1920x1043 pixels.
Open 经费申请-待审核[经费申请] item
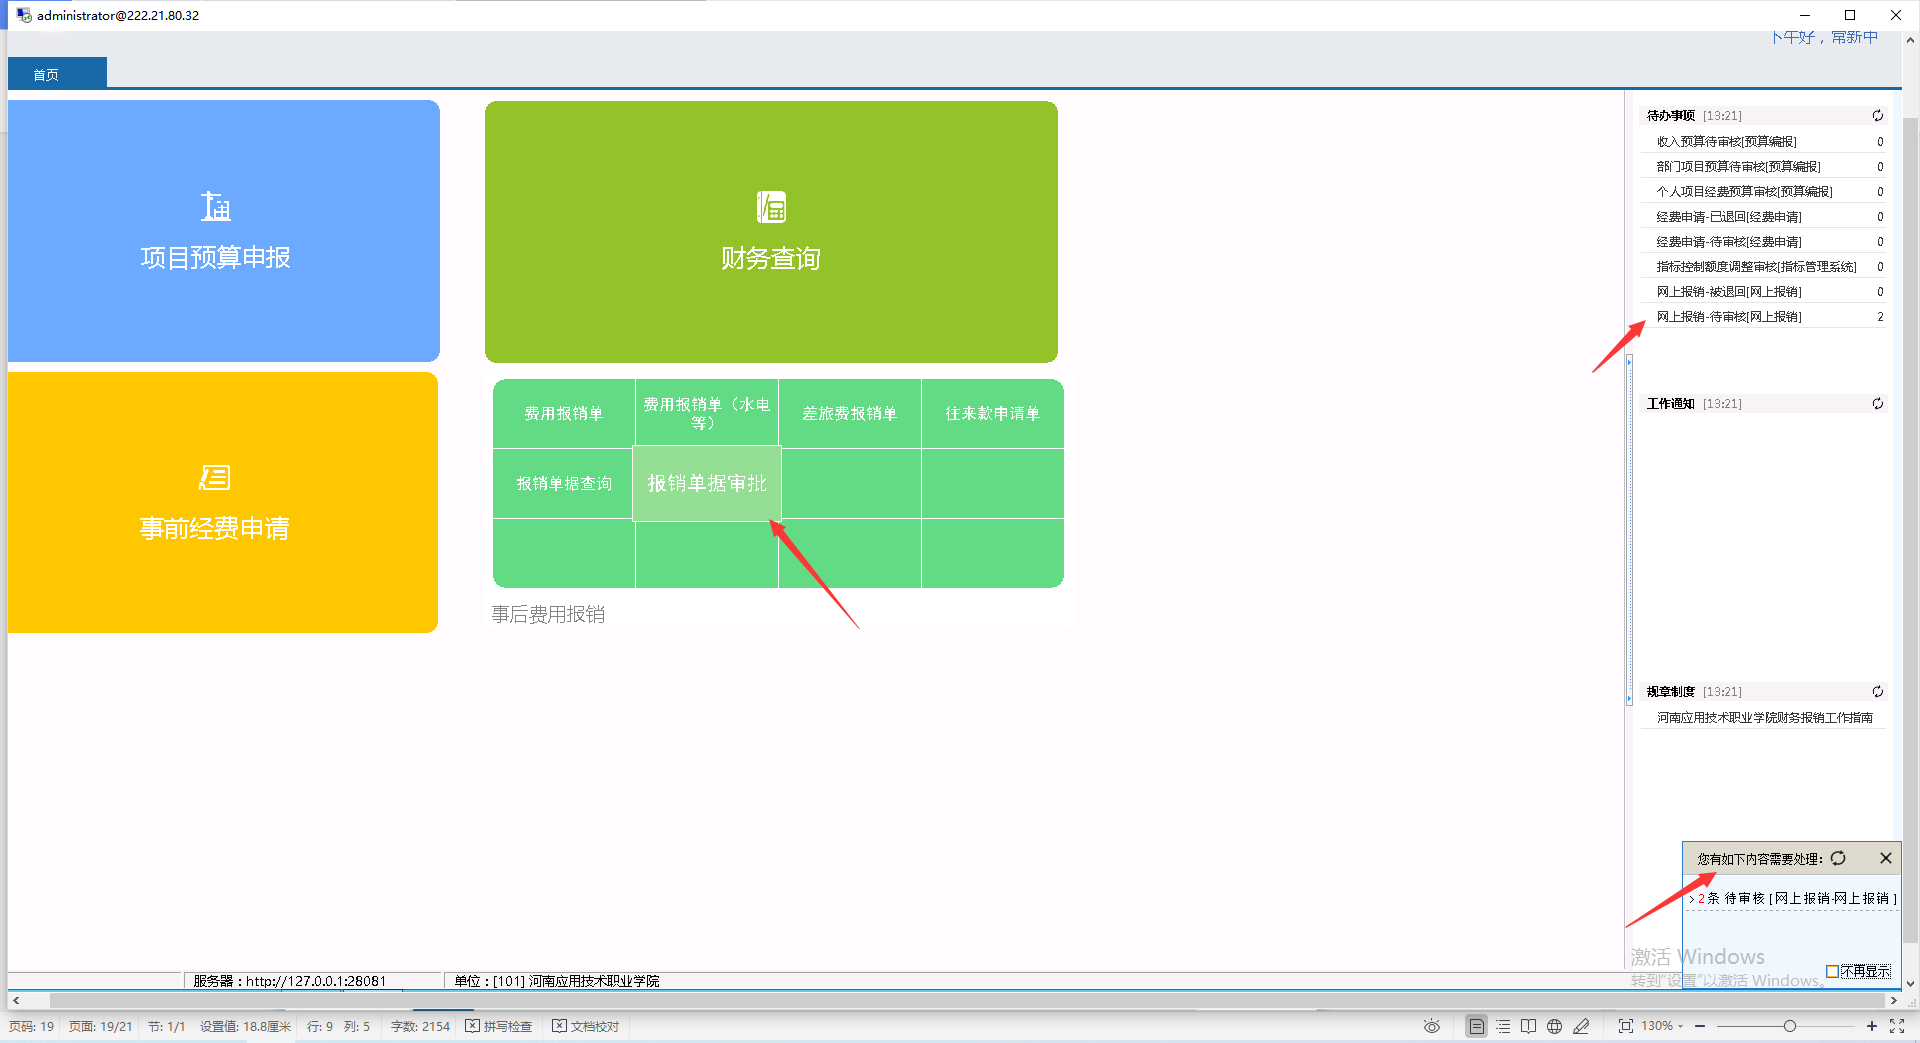coord(1764,241)
